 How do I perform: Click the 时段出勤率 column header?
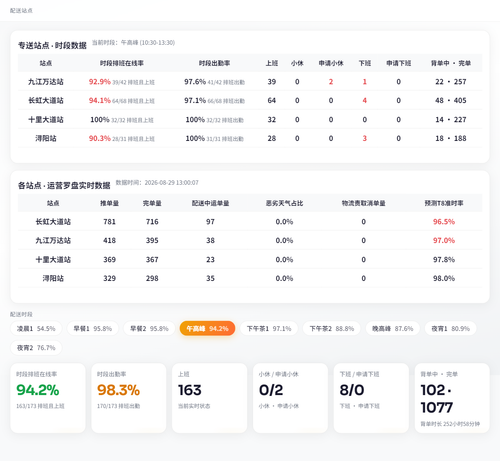[x=214, y=63]
